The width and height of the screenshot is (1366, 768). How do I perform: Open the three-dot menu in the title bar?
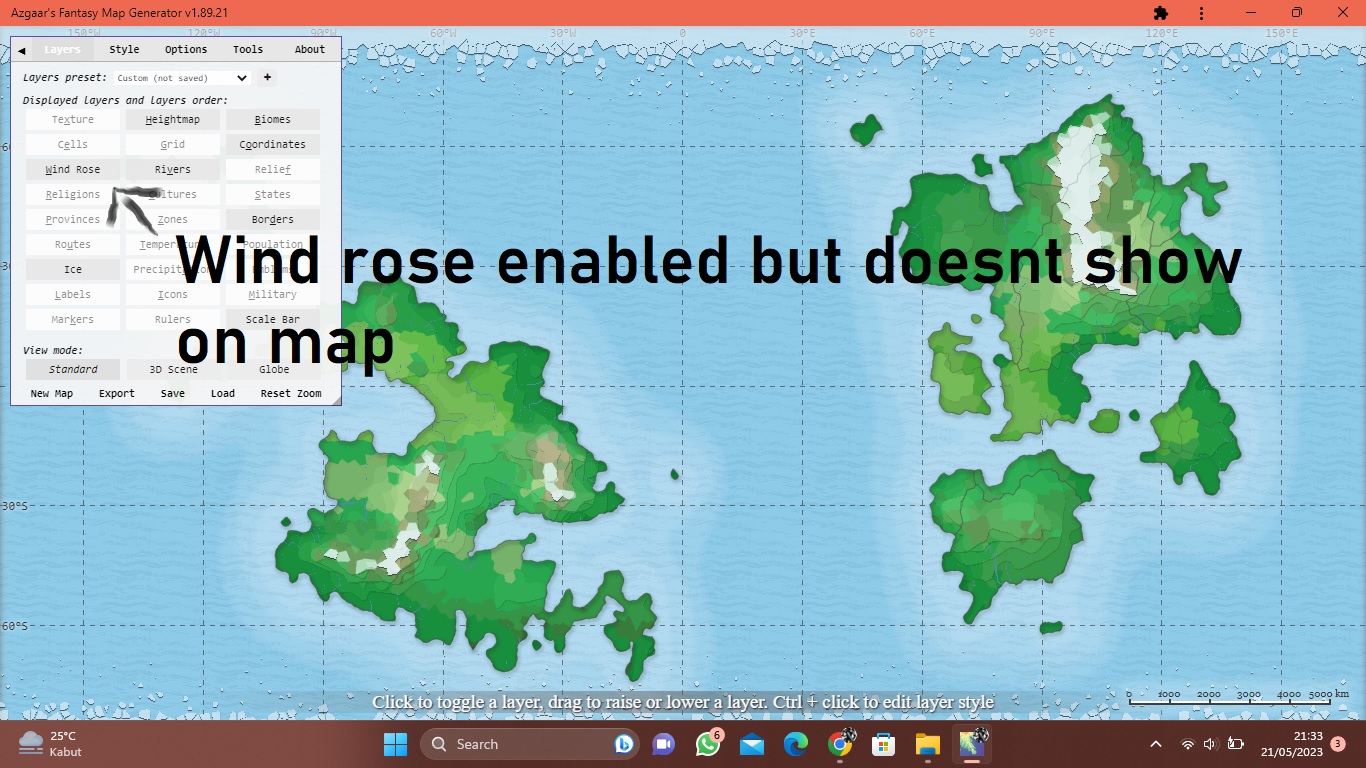(x=1200, y=13)
